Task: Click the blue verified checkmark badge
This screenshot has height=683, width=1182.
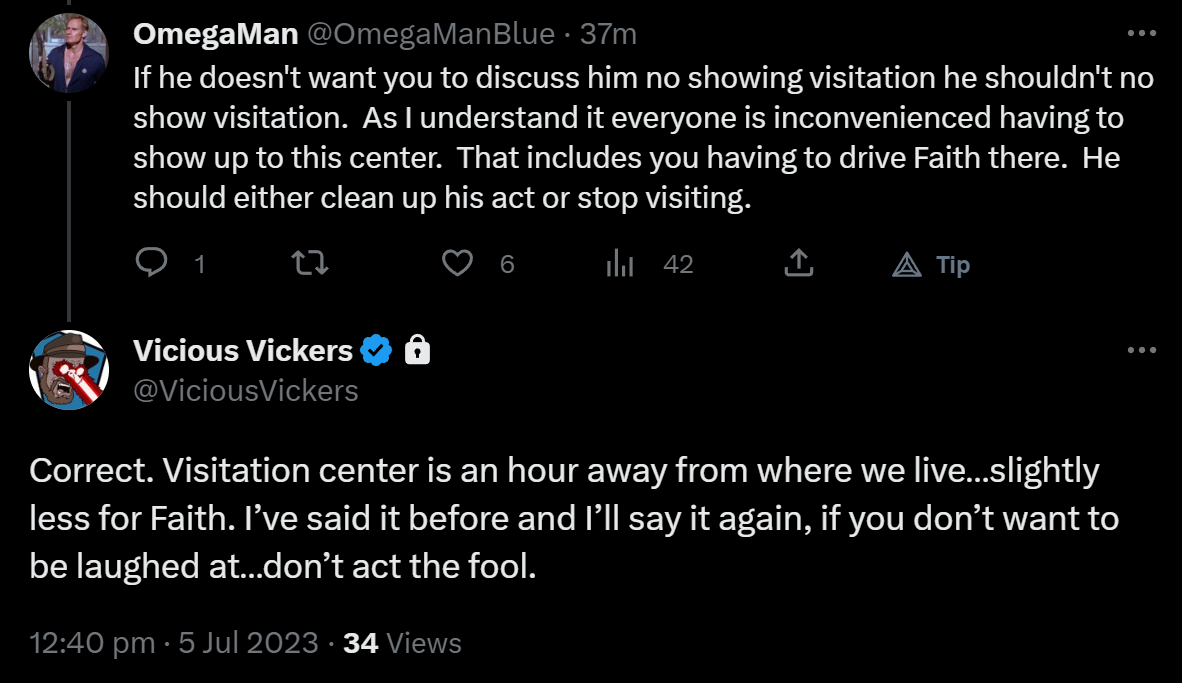Action: [375, 351]
